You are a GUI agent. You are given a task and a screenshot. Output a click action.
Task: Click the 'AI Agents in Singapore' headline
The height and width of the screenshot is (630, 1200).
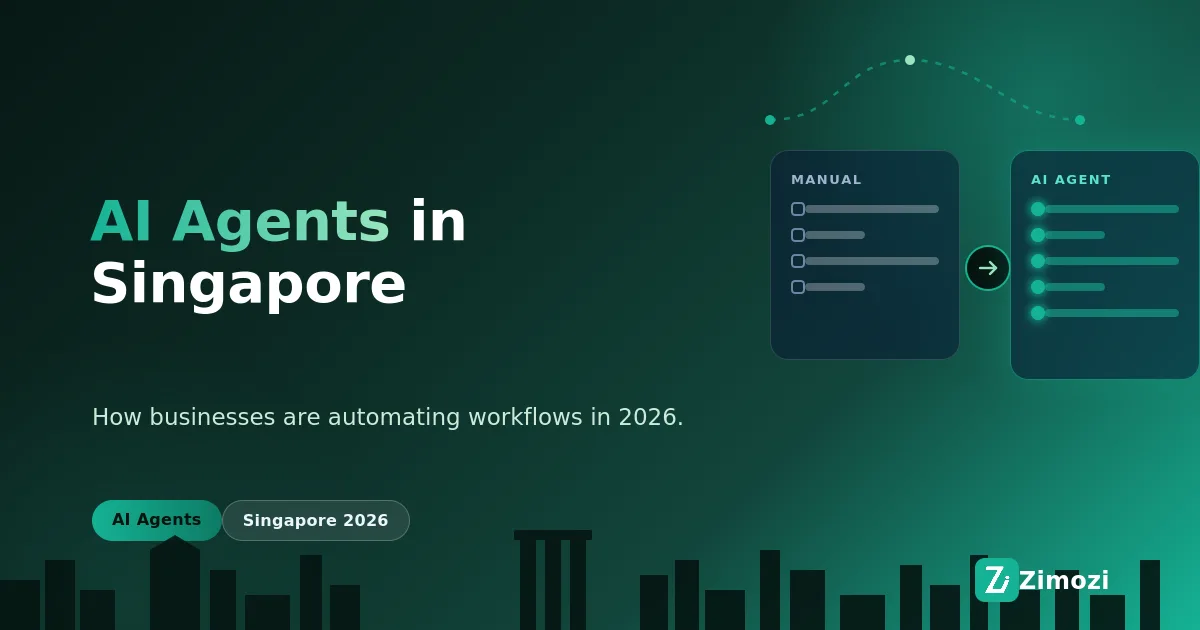tap(279, 253)
